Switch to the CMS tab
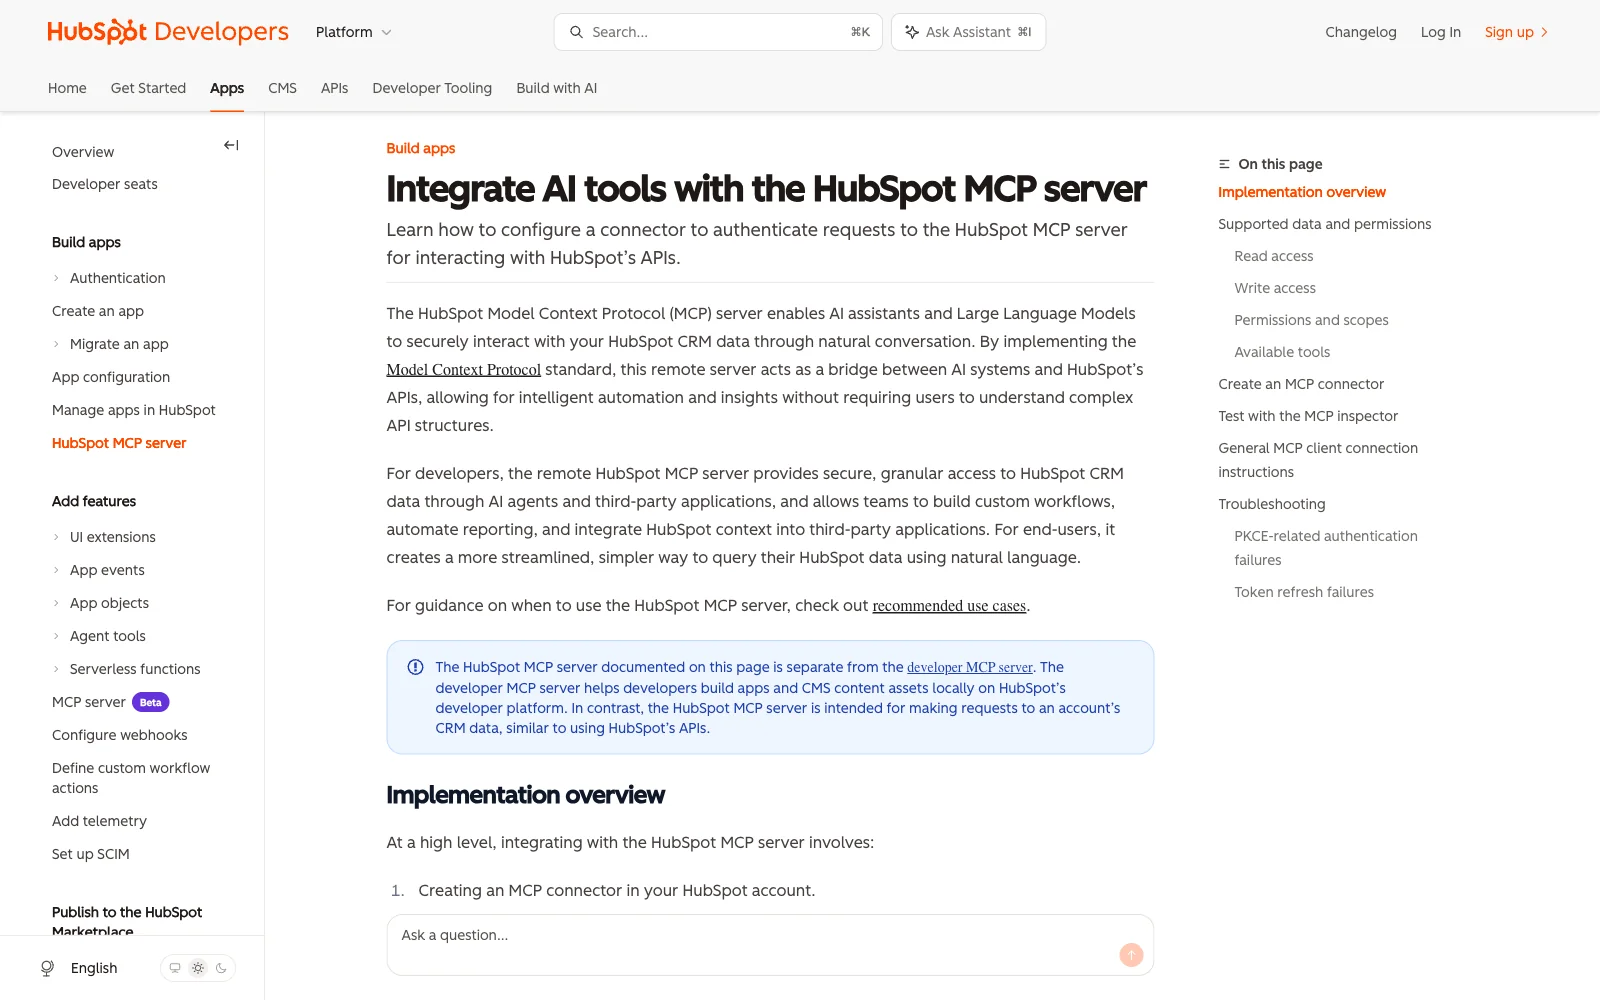The width and height of the screenshot is (1600, 1000). click(282, 88)
